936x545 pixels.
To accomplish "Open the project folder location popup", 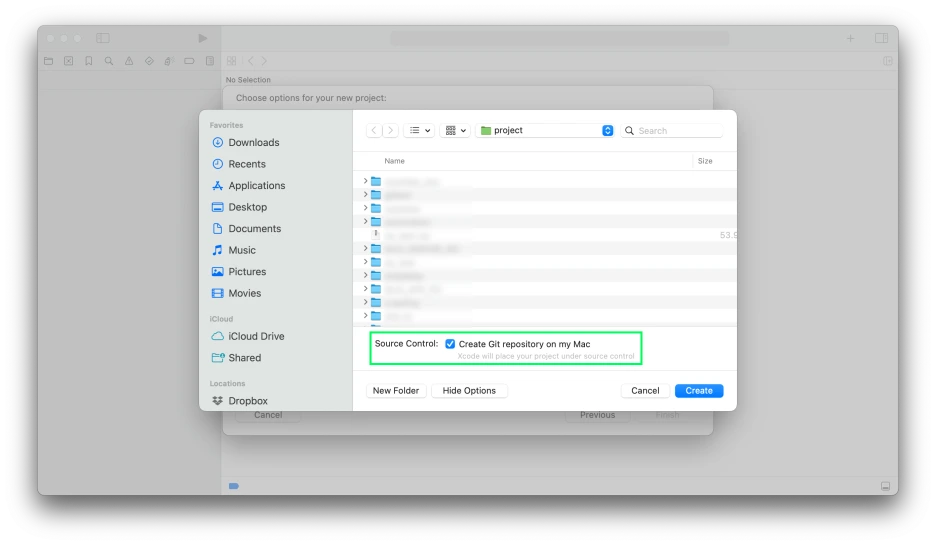I will [x=545, y=130].
